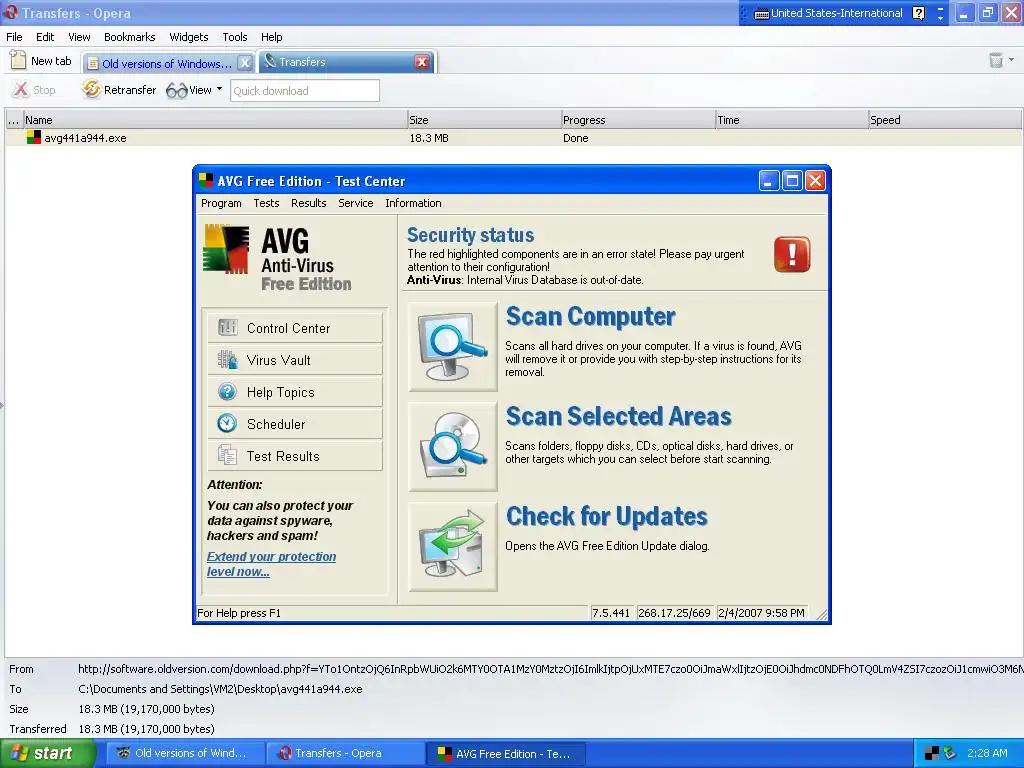This screenshot has height=768, width=1024.
Task: Sort transfers by Speed column
Action: 944,120
